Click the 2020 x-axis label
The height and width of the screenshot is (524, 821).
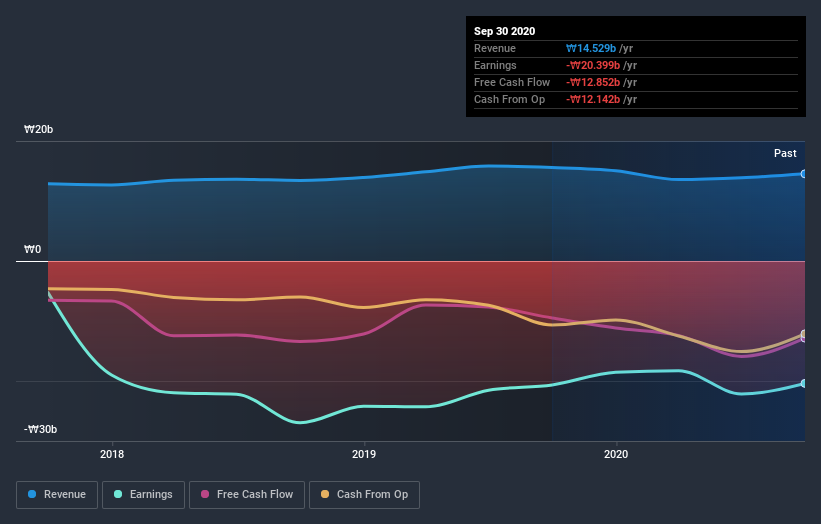616,454
